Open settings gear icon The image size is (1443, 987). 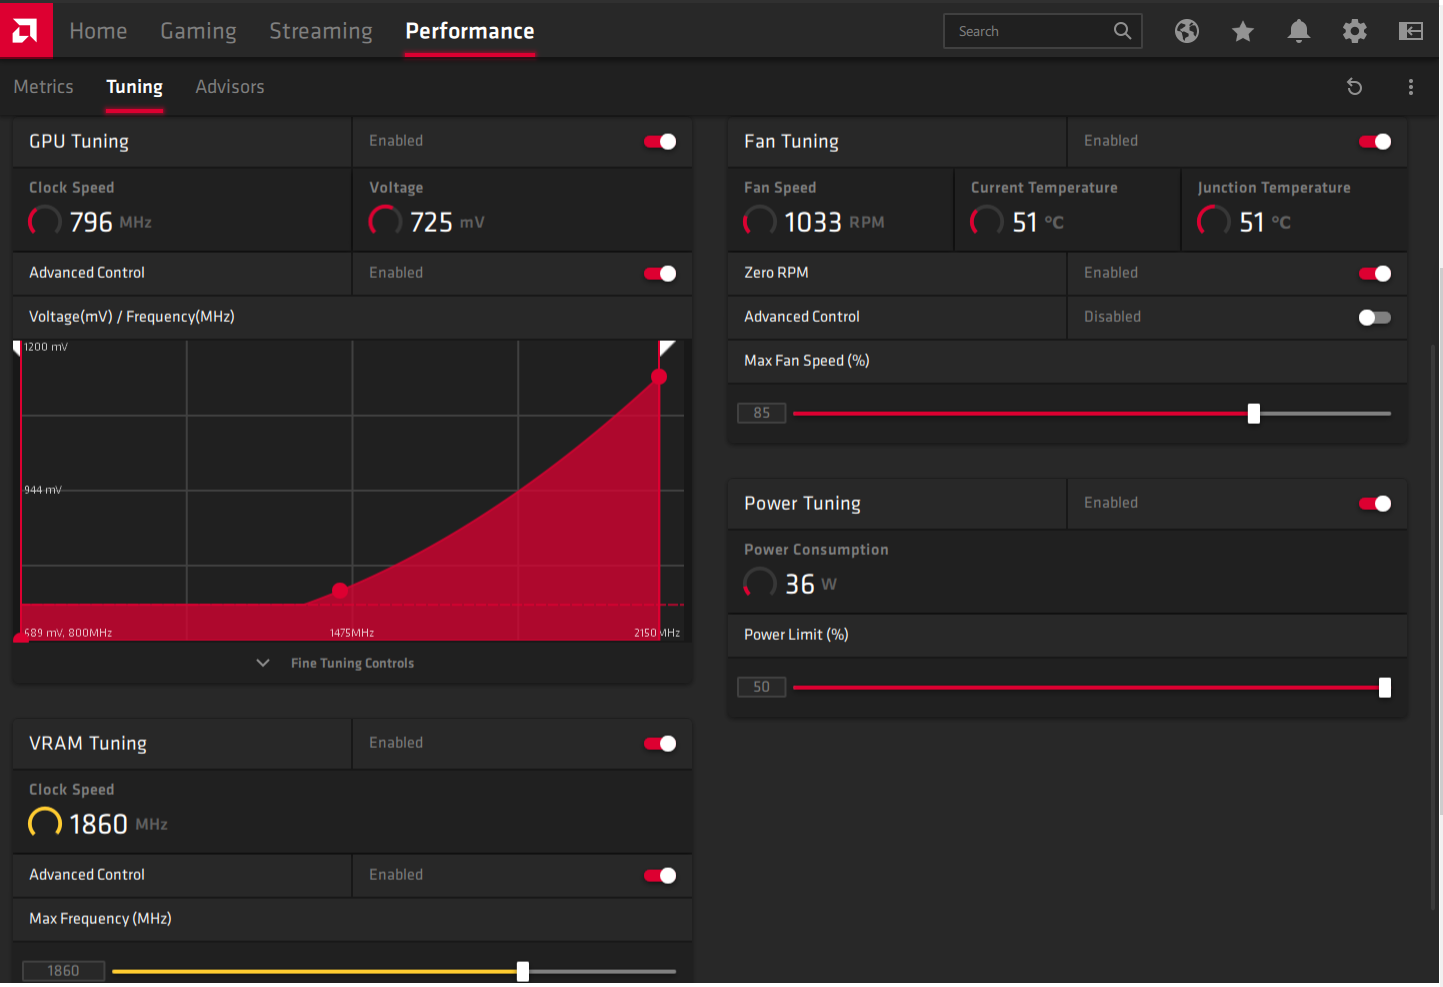pyautogui.click(x=1355, y=31)
